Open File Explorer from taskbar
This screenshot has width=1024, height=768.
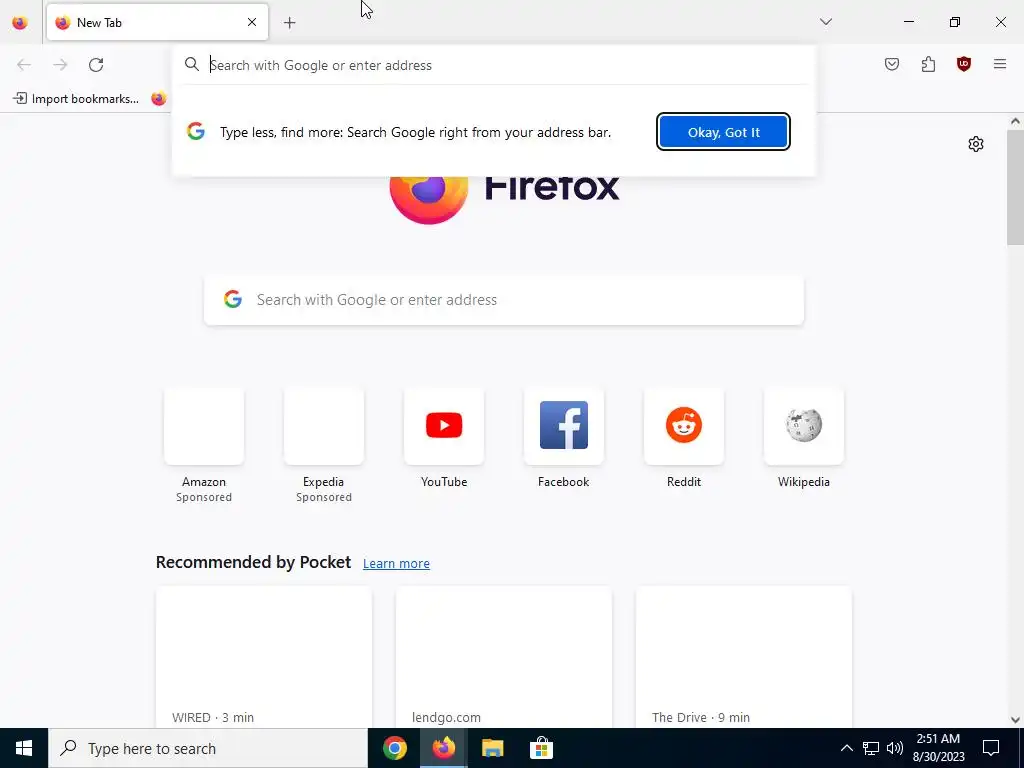pyautogui.click(x=492, y=748)
